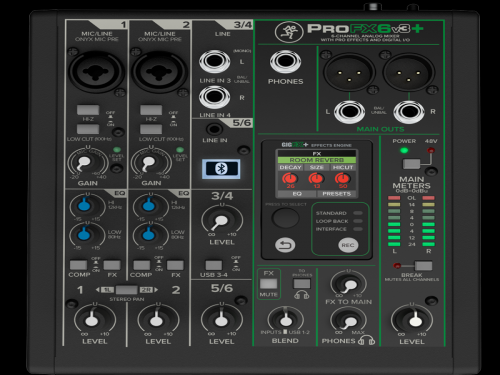Click the channel 2 LEVEL SET LED
Image resolution: width=500 pixels, height=375 pixels.
pos(180,150)
